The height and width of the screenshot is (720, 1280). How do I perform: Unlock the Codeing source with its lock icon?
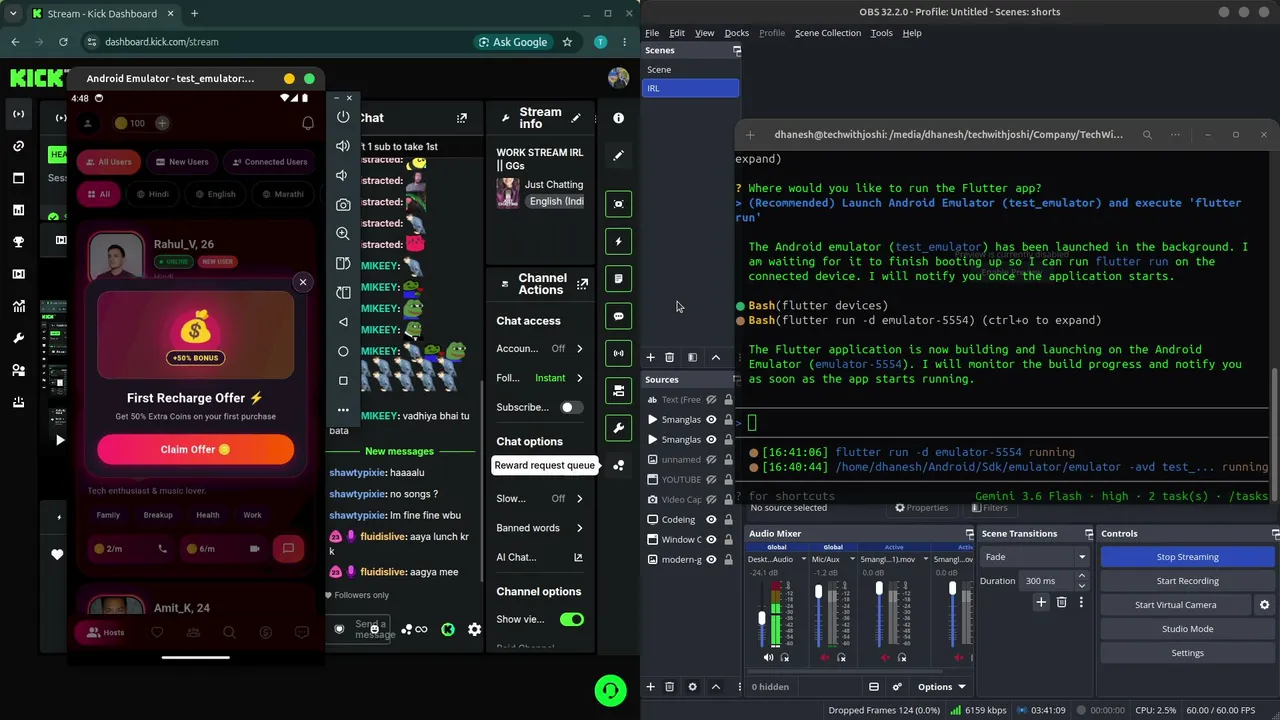(728, 520)
